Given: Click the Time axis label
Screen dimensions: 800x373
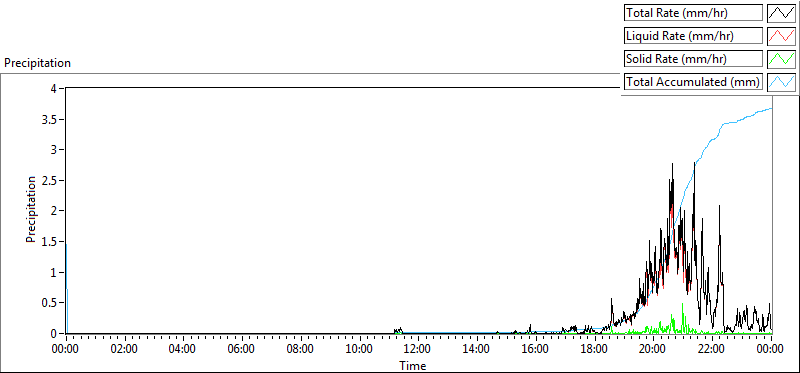Looking at the screenshot, I should click(x=412, y=365).
